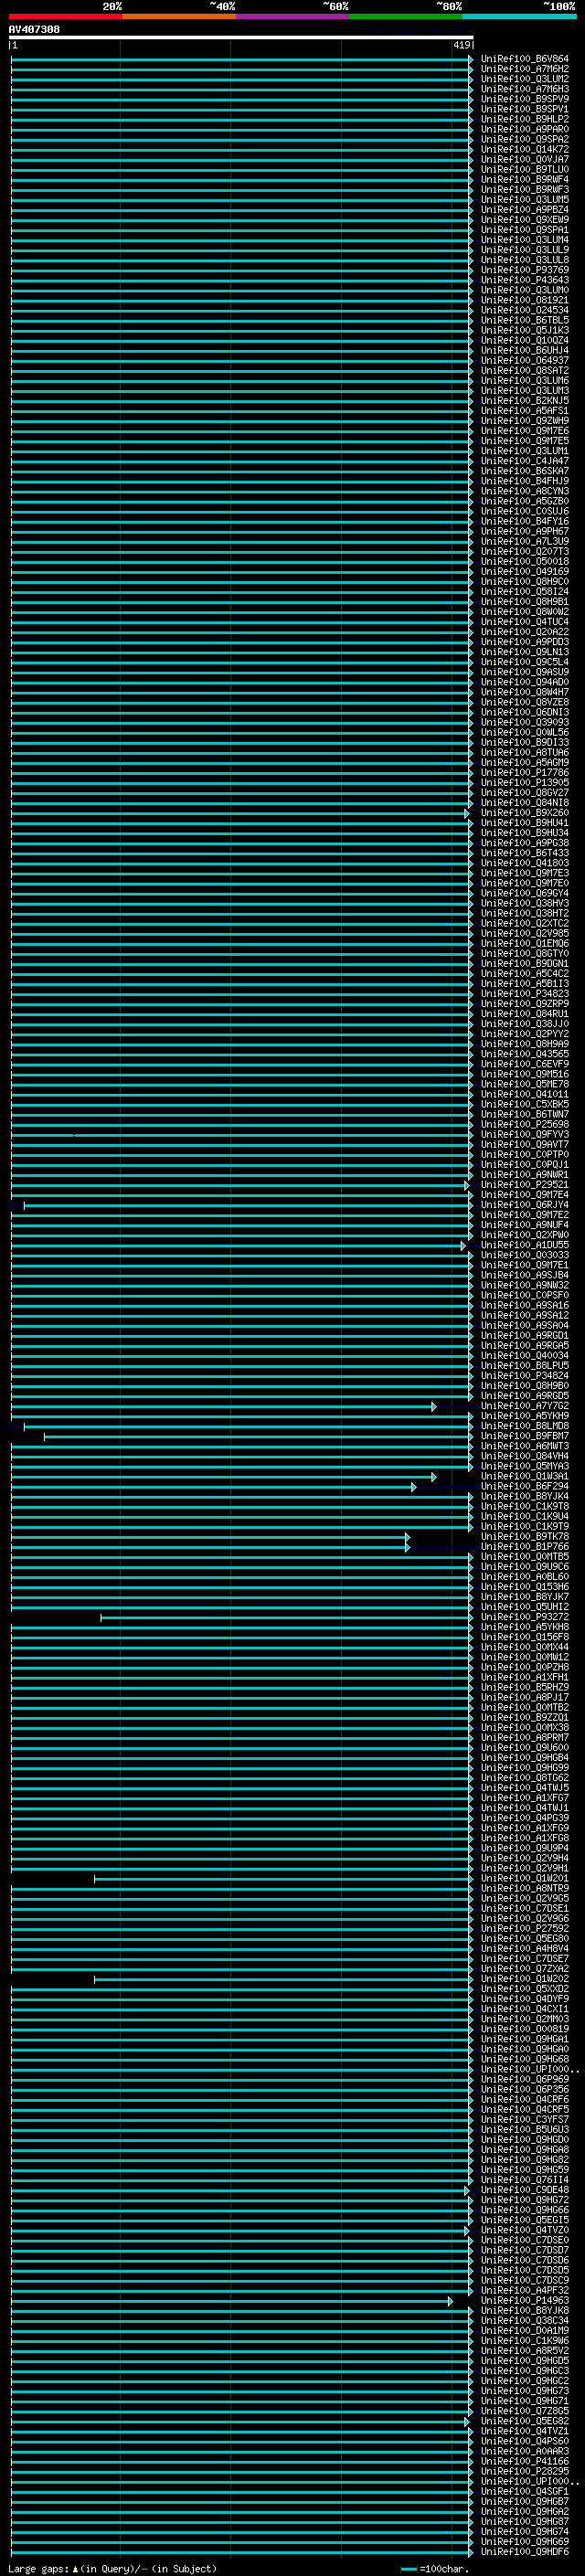The width and height of the screenshot is (585, 2576).
Task: Click the green ~80% identity legend segment
Action: (406, 16)
